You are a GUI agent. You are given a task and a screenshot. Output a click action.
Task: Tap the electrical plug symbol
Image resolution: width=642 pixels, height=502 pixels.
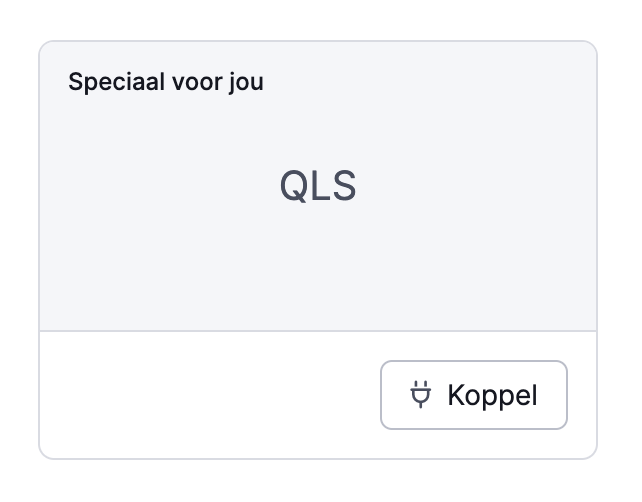pos(420,394)
